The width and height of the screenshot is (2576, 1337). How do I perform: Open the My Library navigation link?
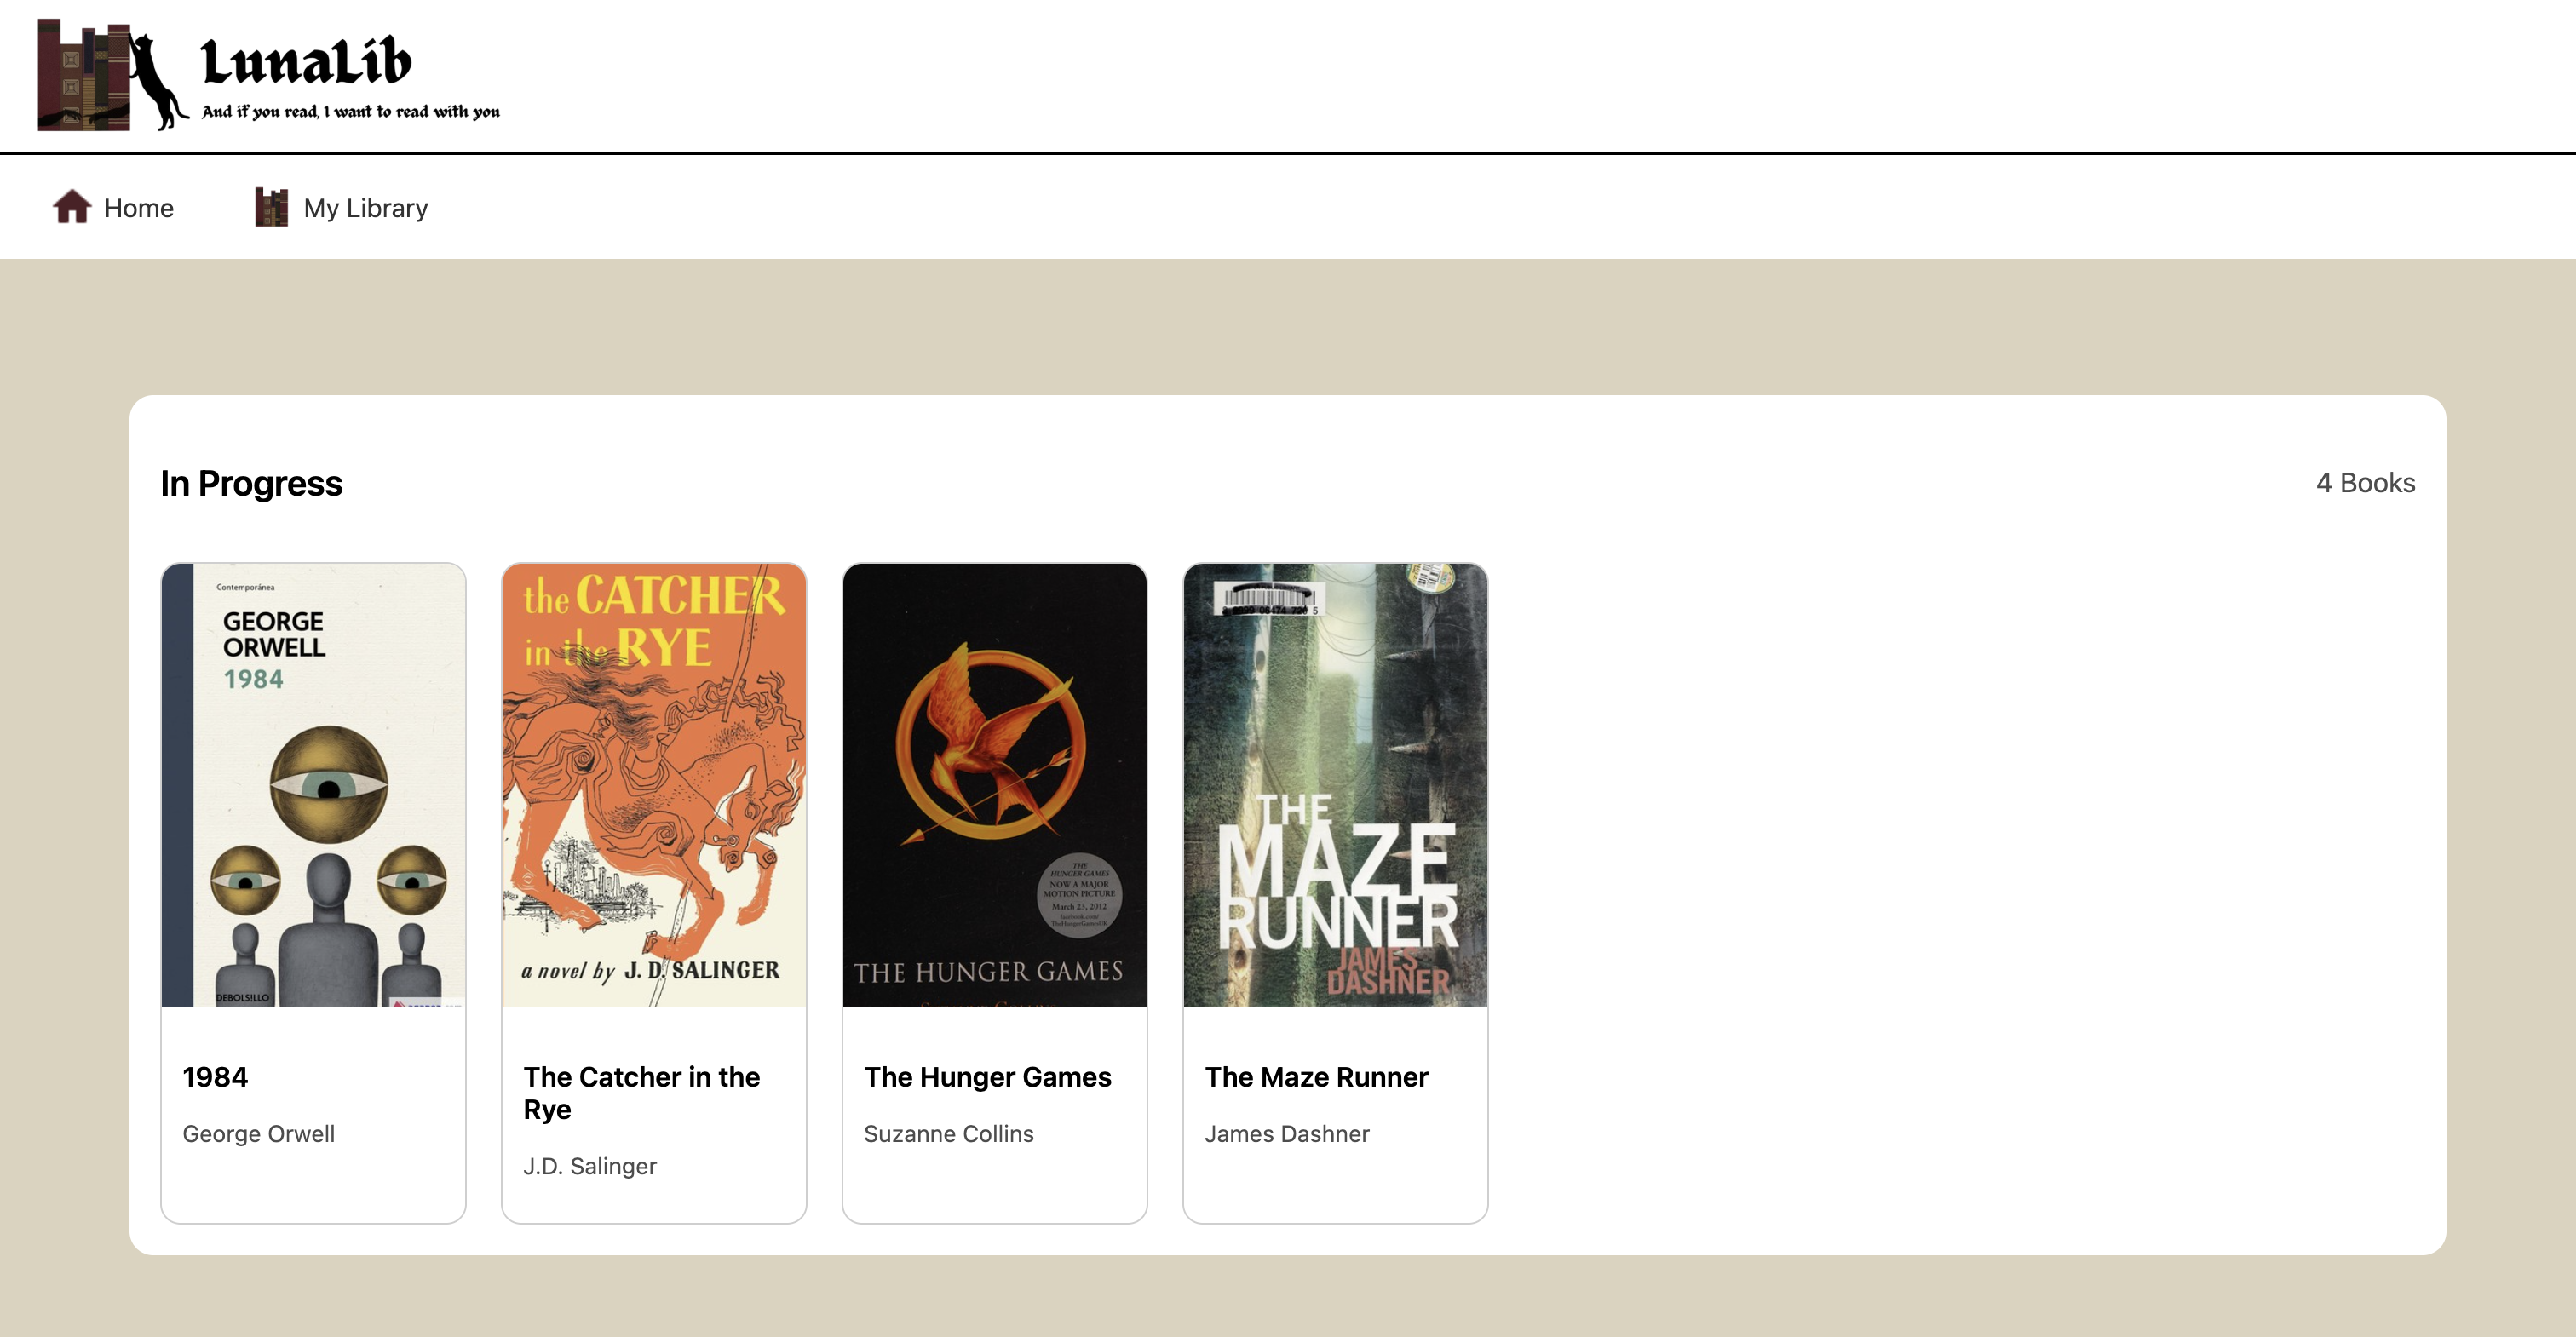[x=341, y=207]
